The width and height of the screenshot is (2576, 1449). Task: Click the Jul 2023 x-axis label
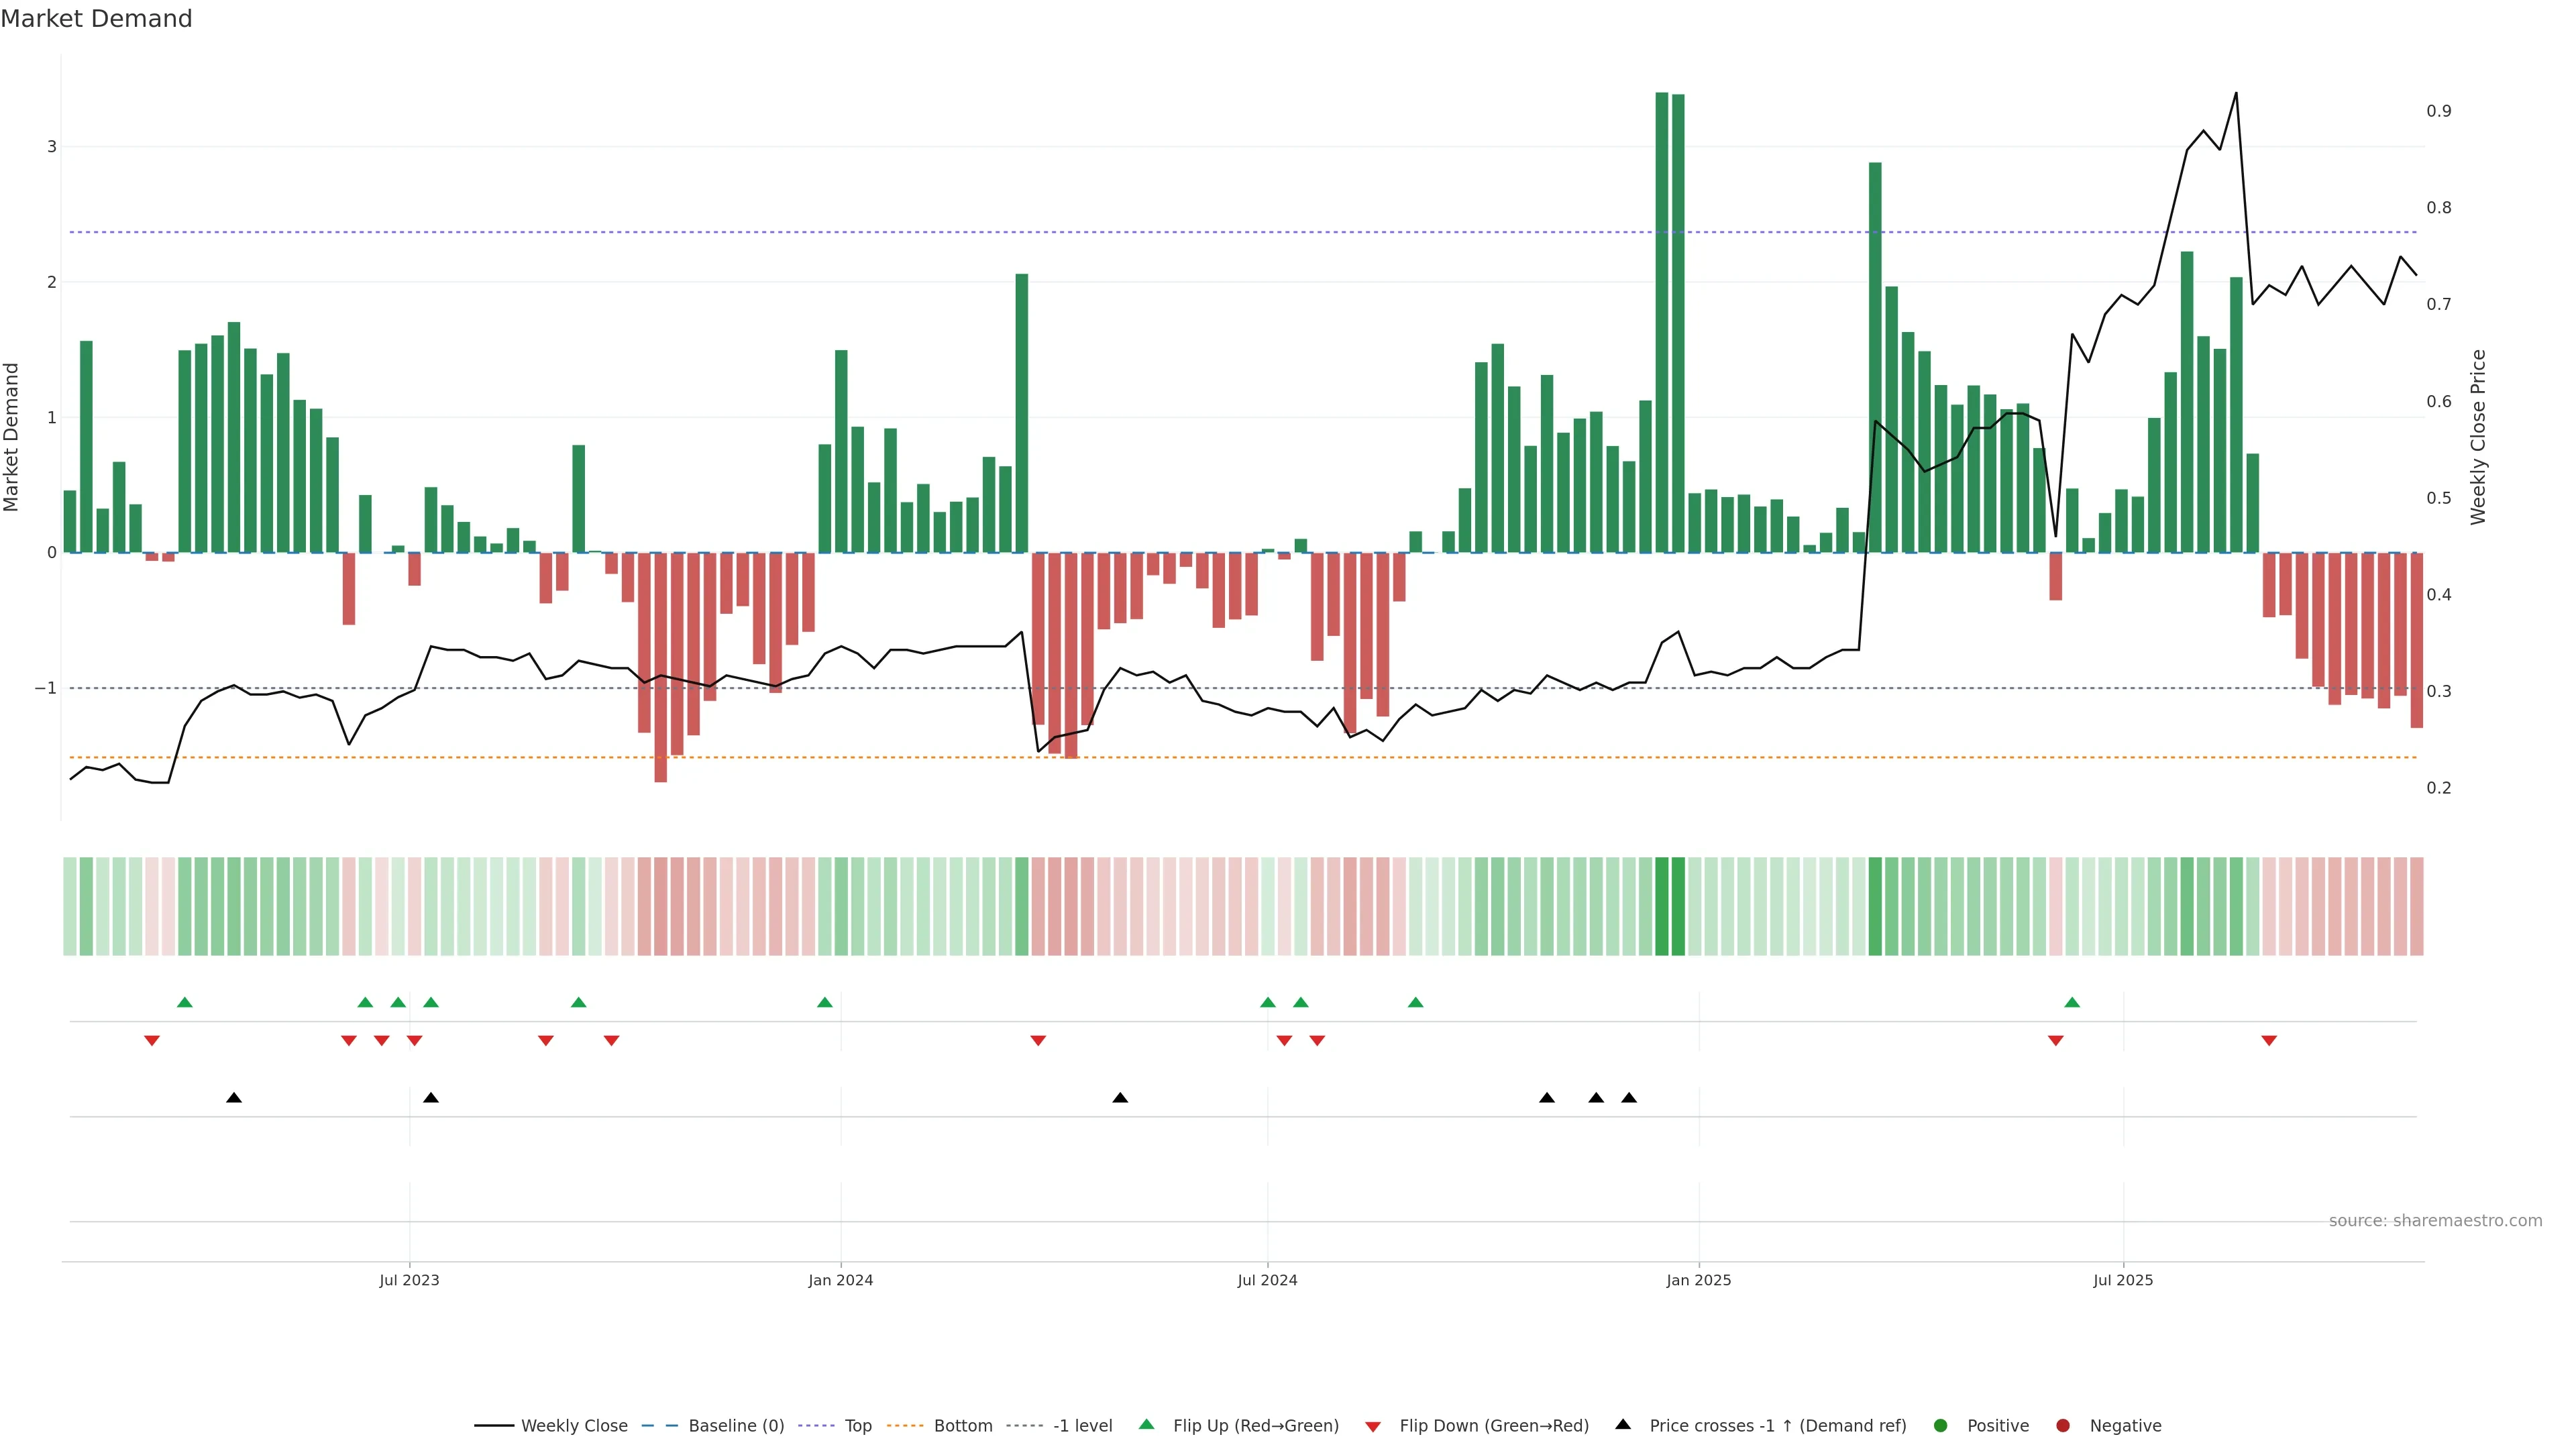(x=409, y=1280)
